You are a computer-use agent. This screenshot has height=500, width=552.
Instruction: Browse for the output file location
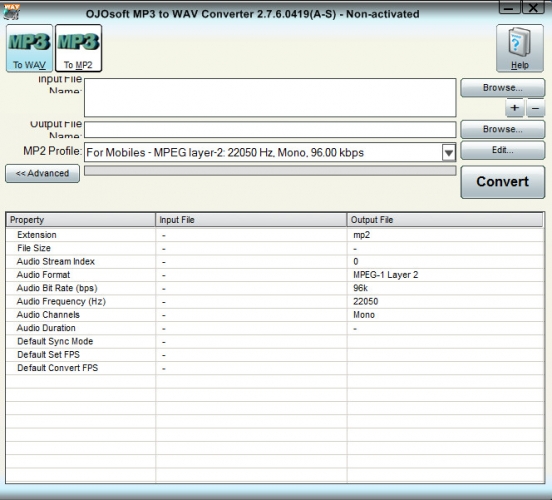click(502, 129)
